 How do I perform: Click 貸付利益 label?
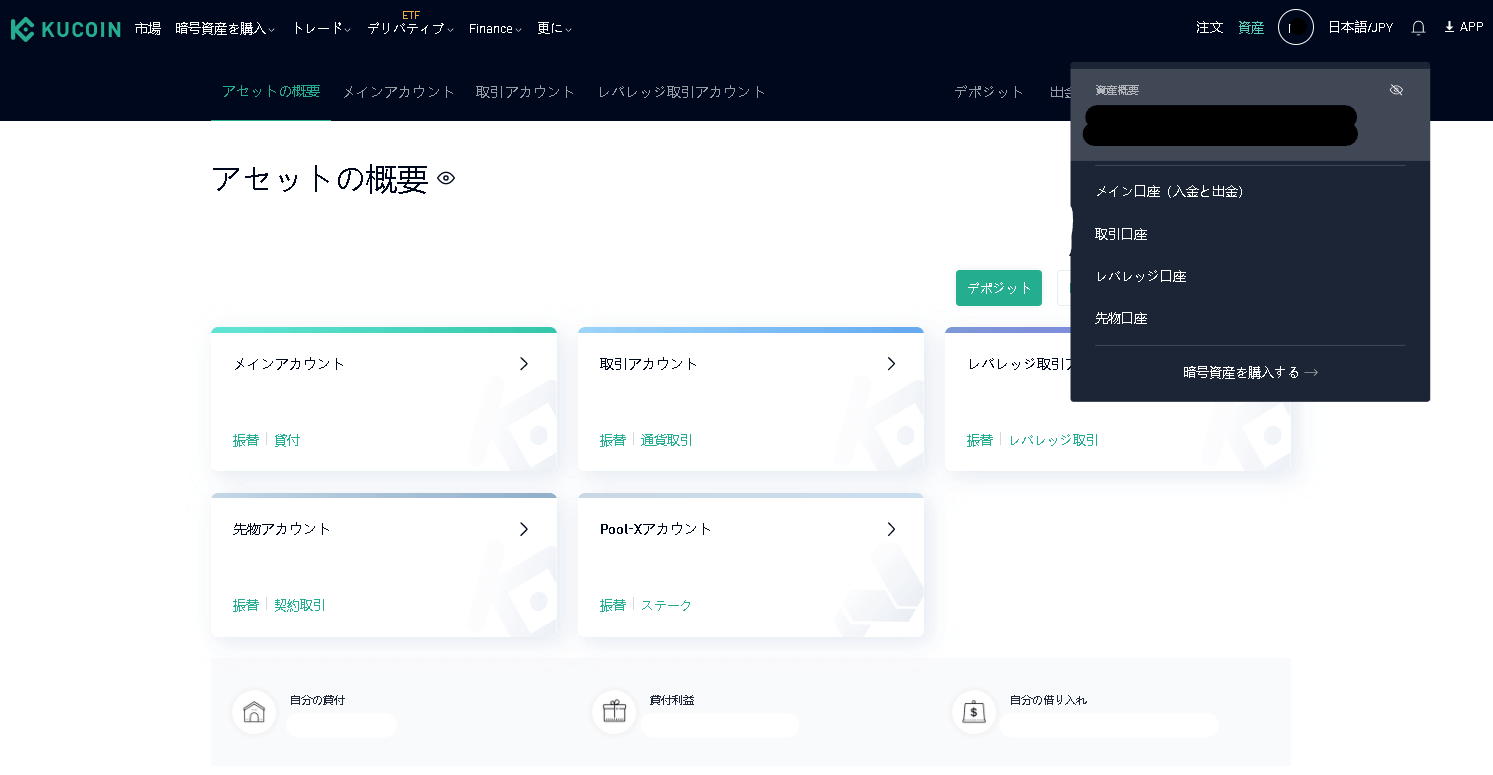[x=672, y=700]
